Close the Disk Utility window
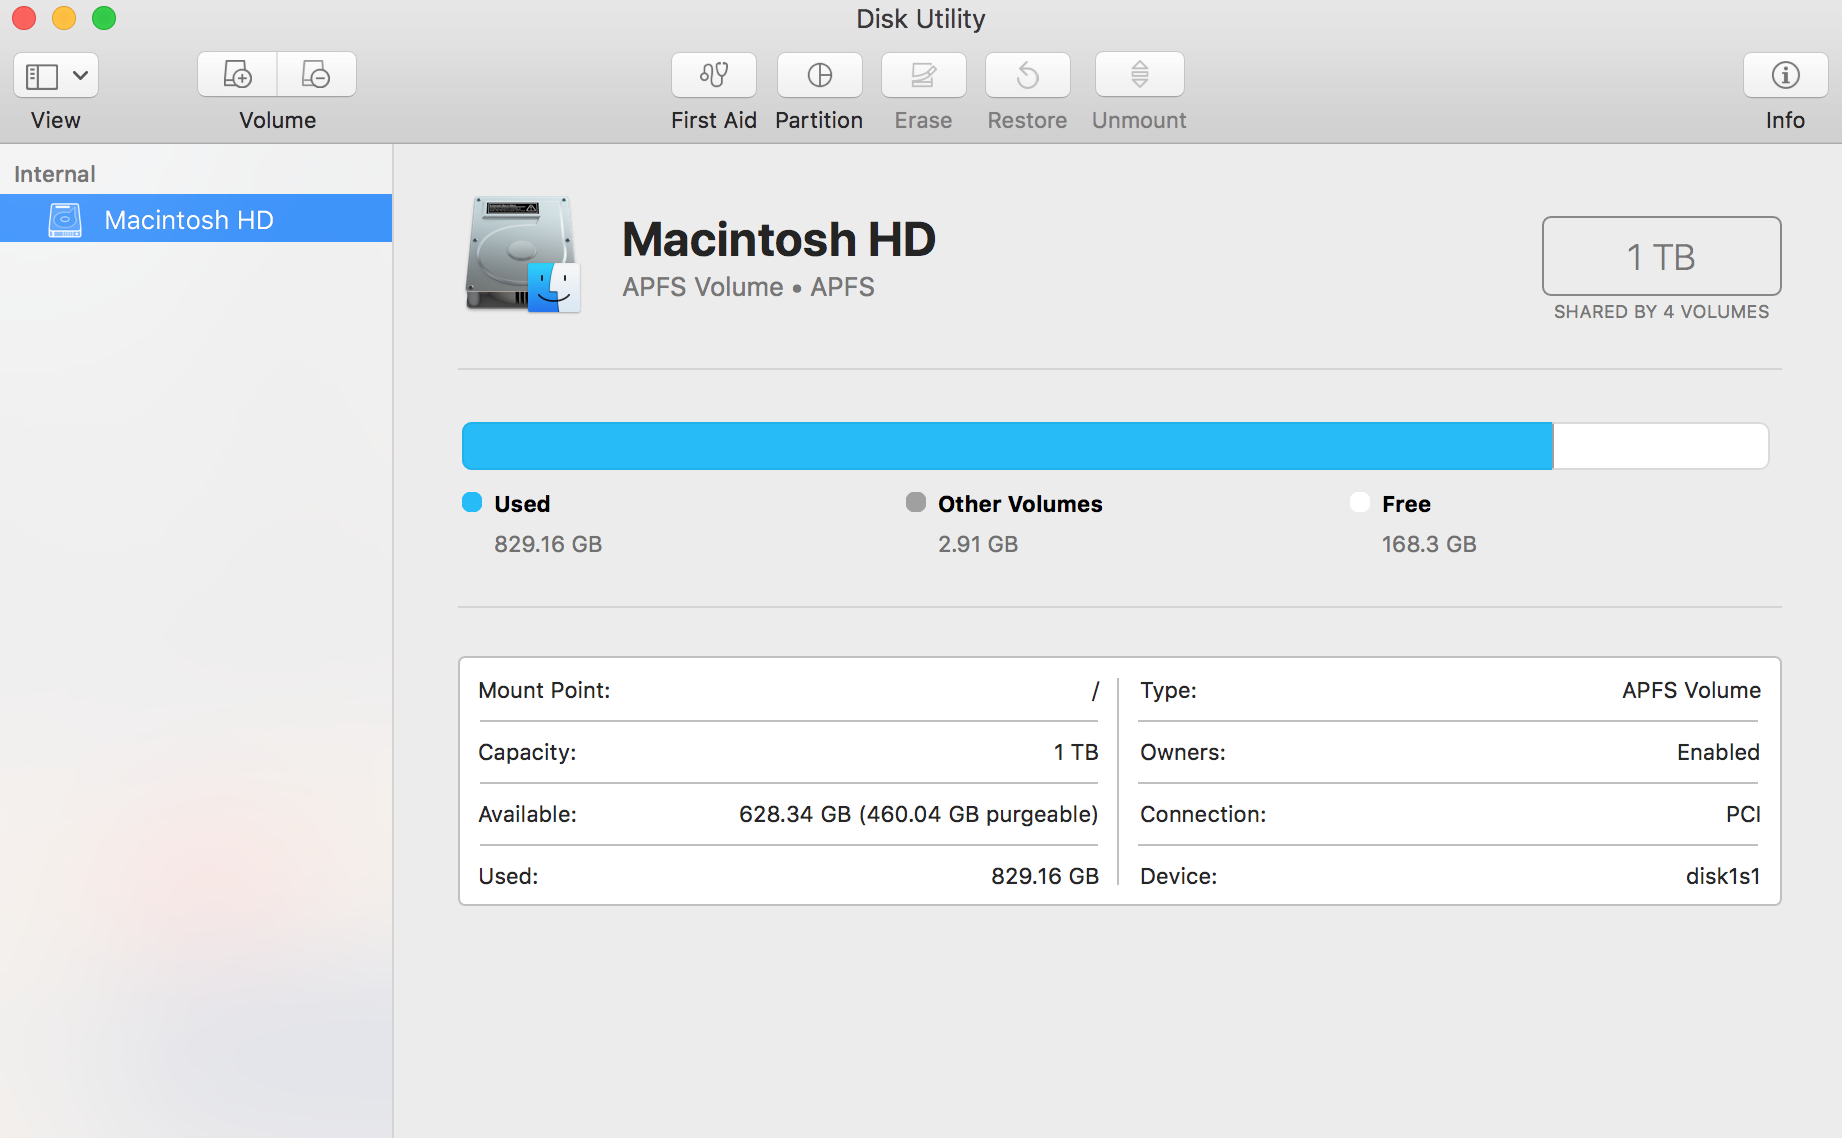This screenshot has height=1138, width=1842. tap(24, 18)
